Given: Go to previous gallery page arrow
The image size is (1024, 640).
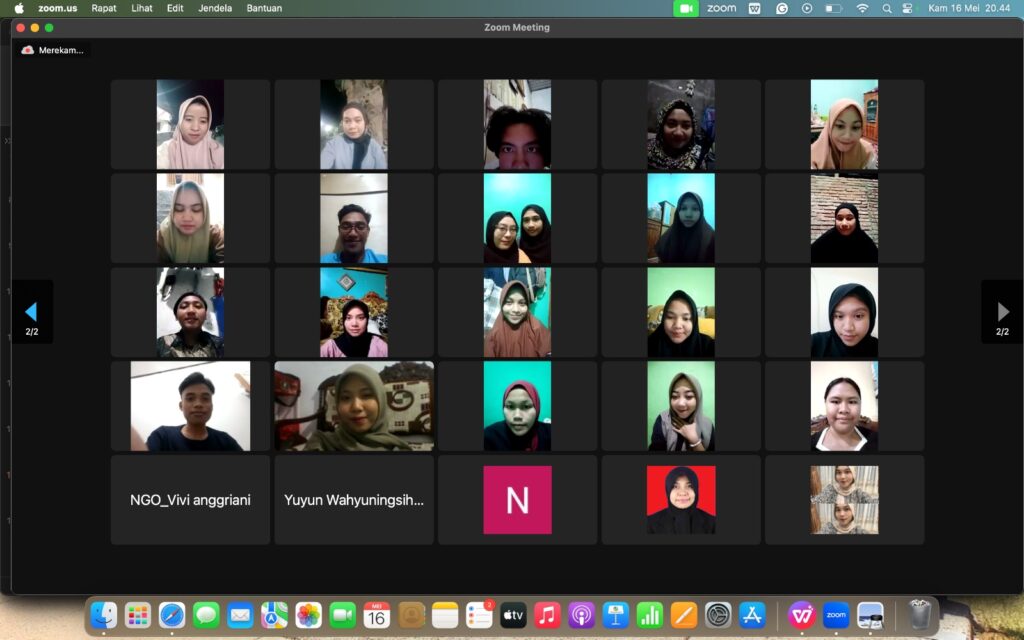Looking at the screenshot, I should [31, 312].
